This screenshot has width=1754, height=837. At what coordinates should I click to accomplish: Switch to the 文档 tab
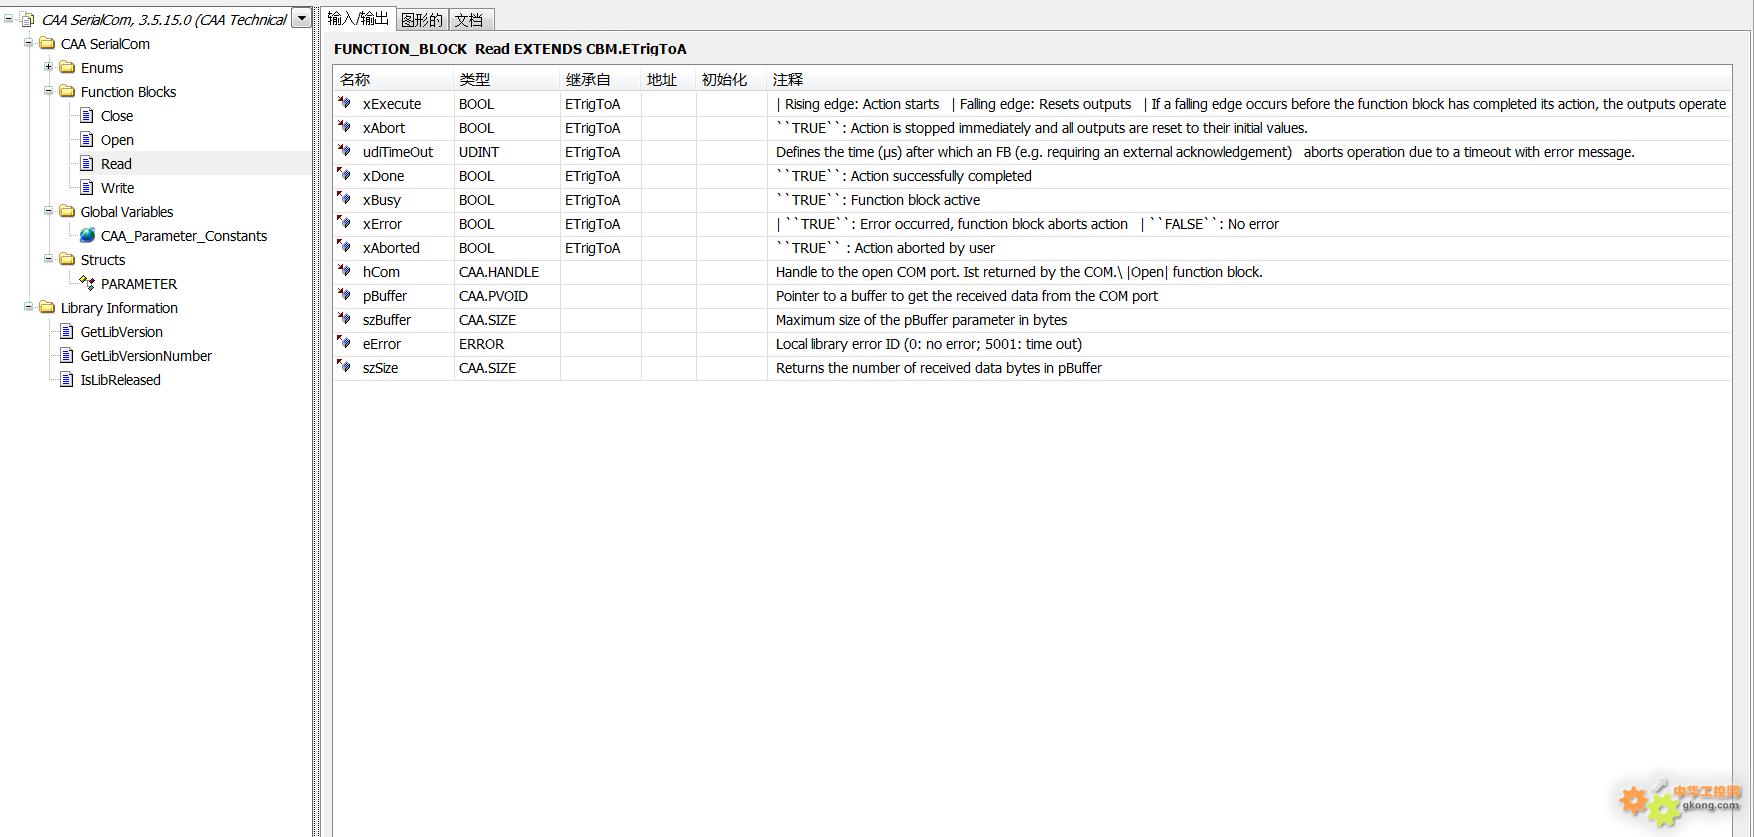pos(470,20)
